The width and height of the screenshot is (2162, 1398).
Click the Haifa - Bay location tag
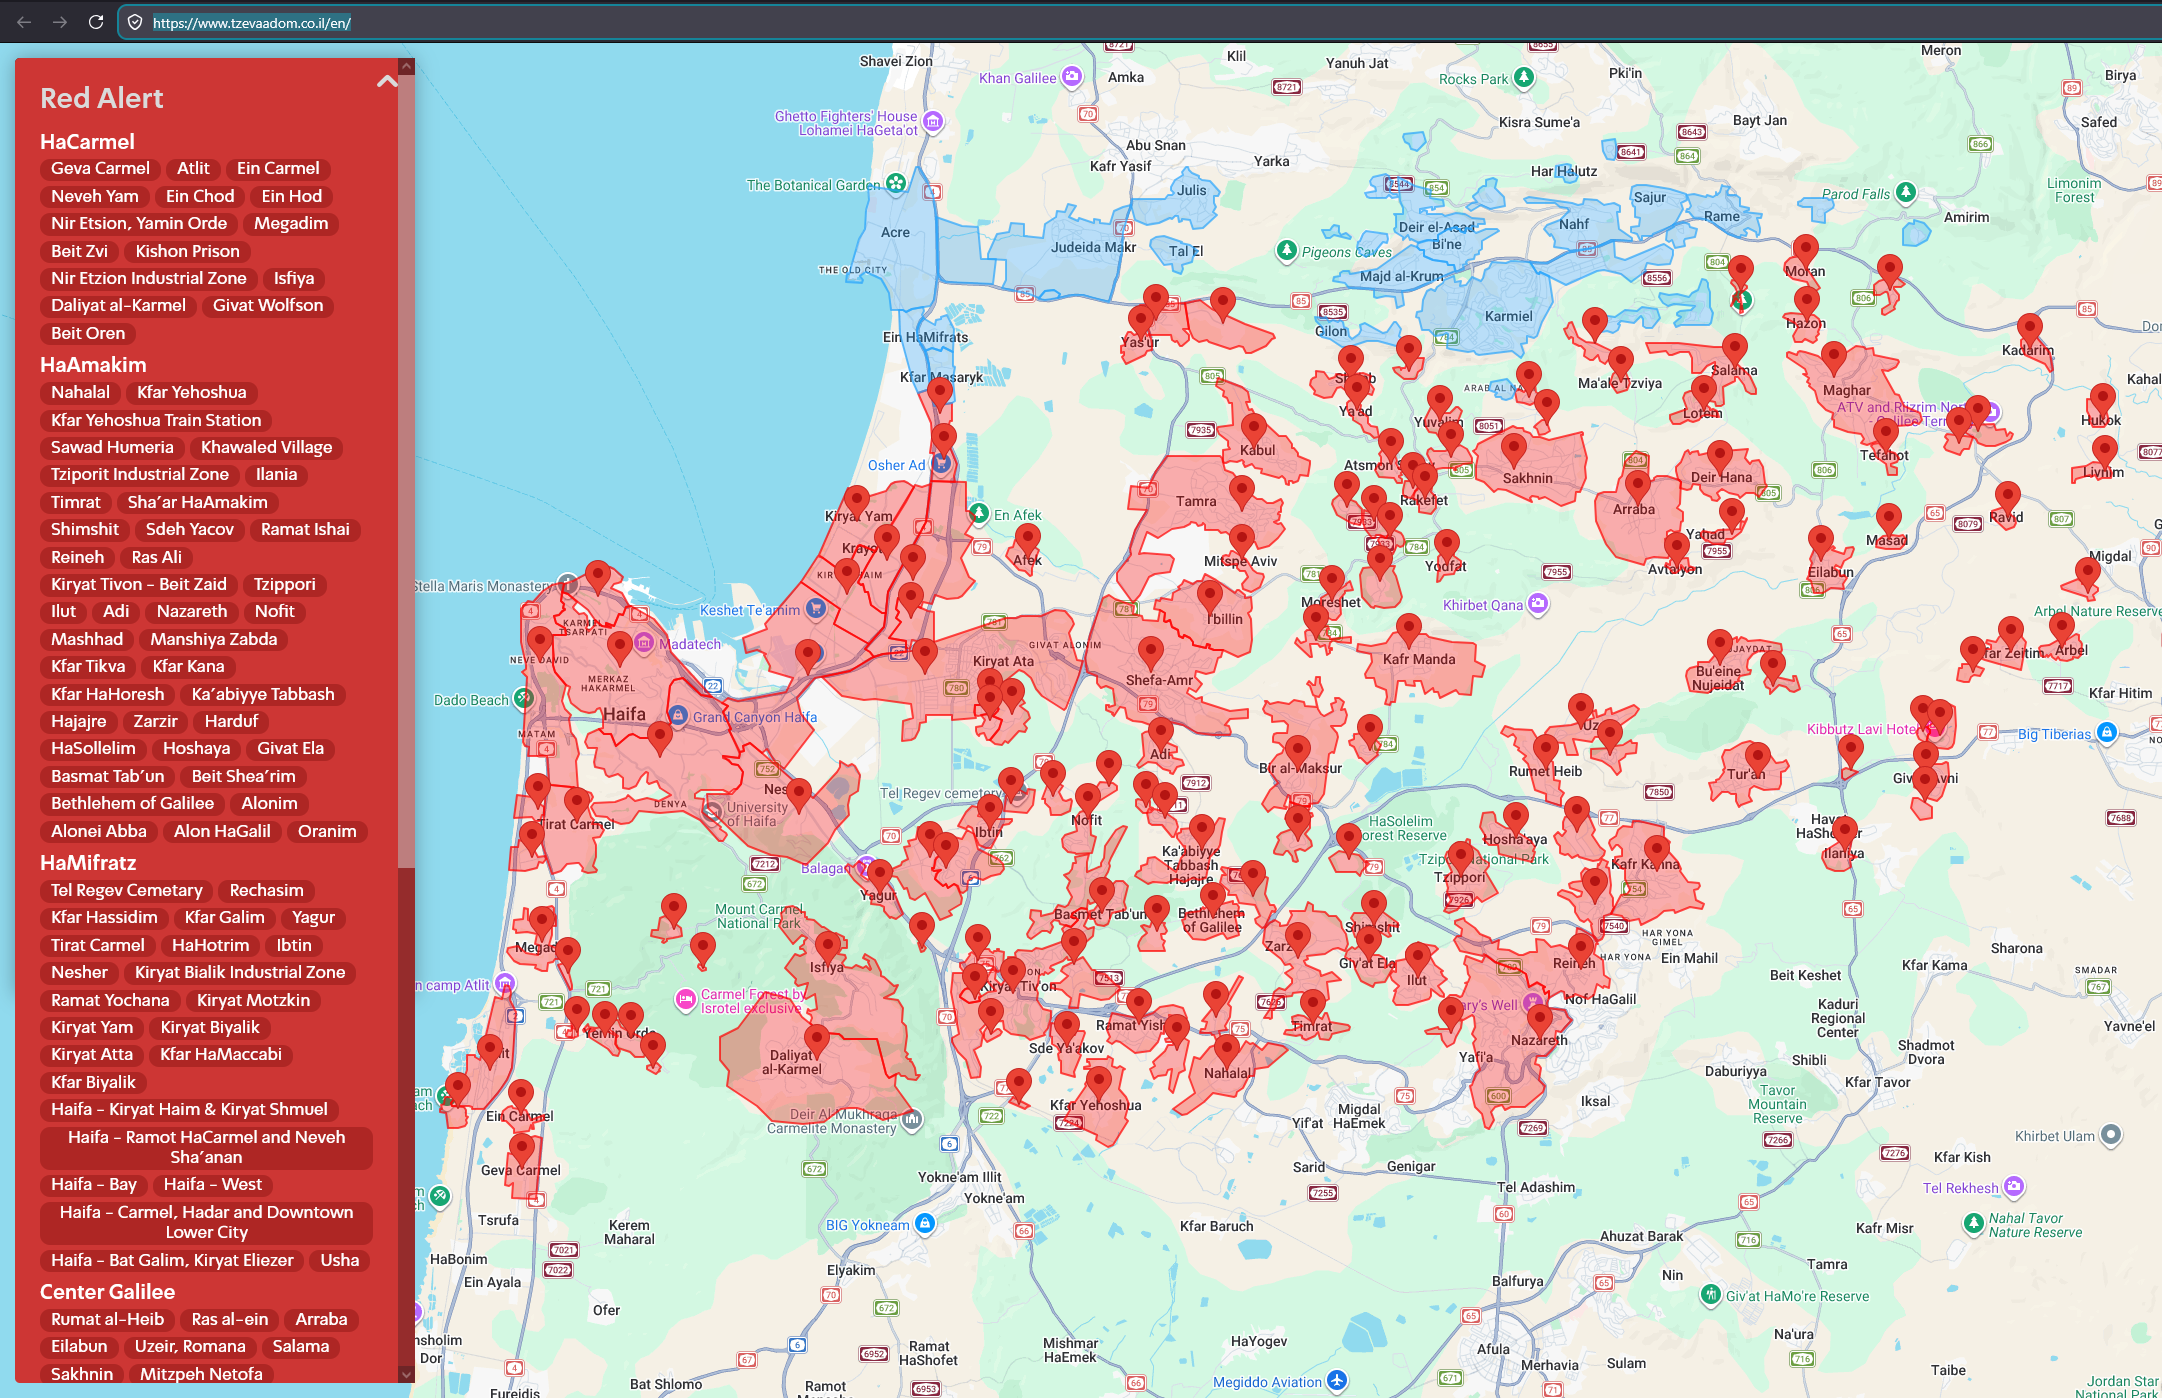point(94,1184)
